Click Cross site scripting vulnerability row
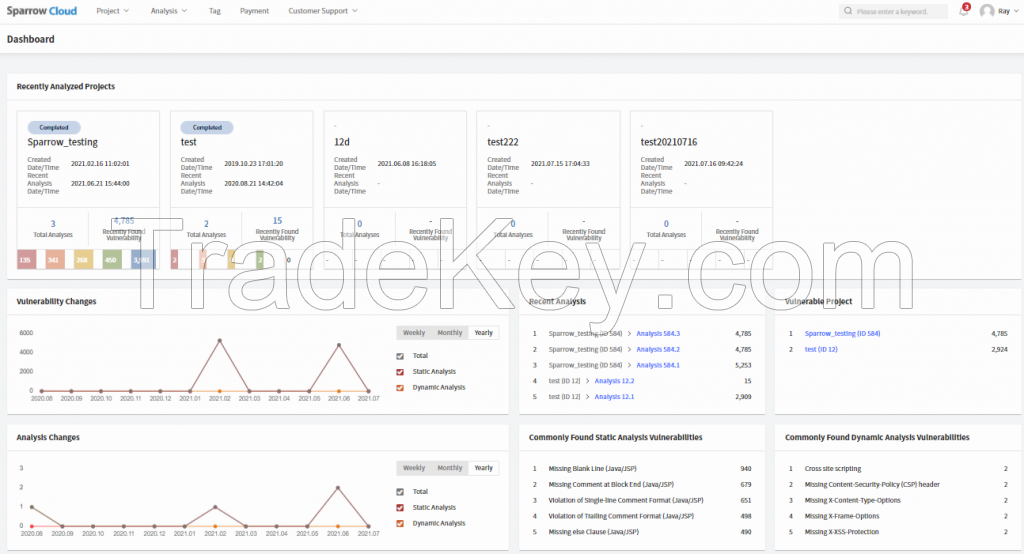 (x=897, y=468)
